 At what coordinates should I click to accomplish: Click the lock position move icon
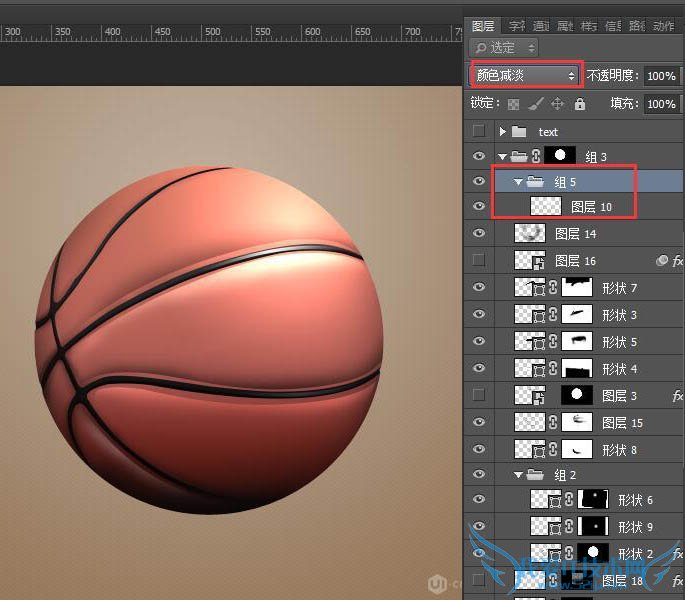(x=557, y=103)
